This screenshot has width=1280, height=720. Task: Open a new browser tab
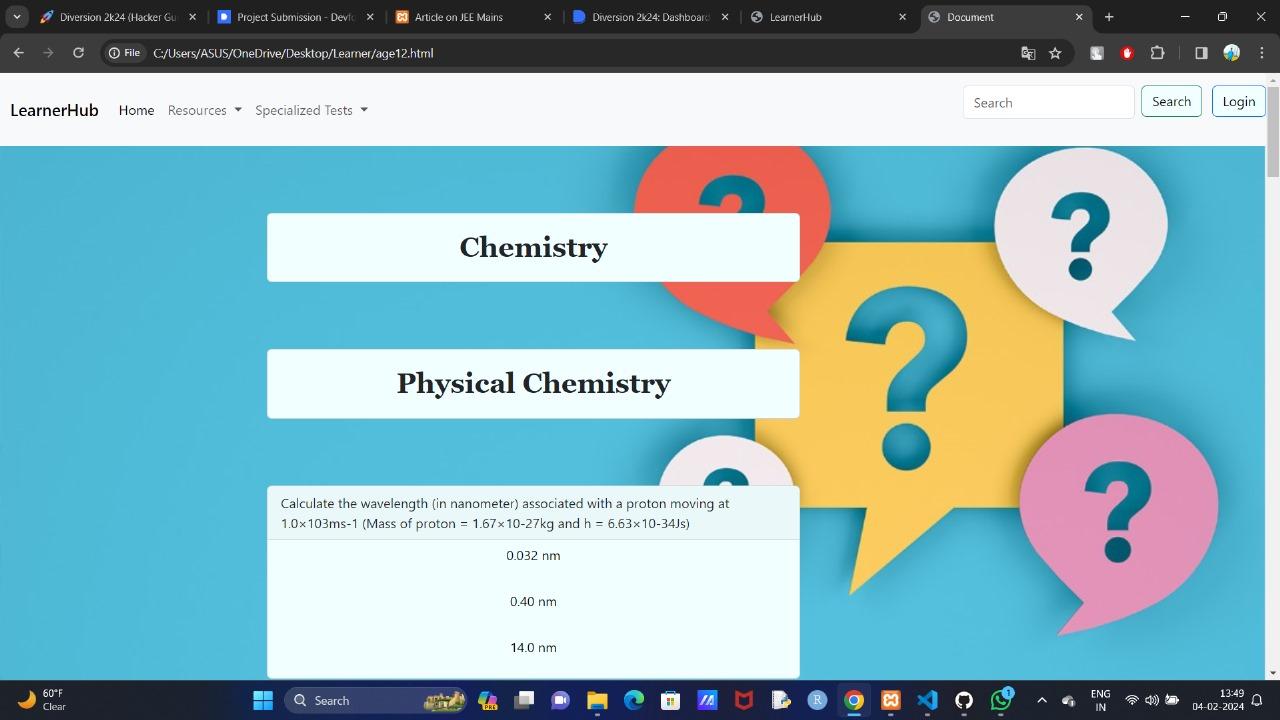click(x=1109, y=17)
